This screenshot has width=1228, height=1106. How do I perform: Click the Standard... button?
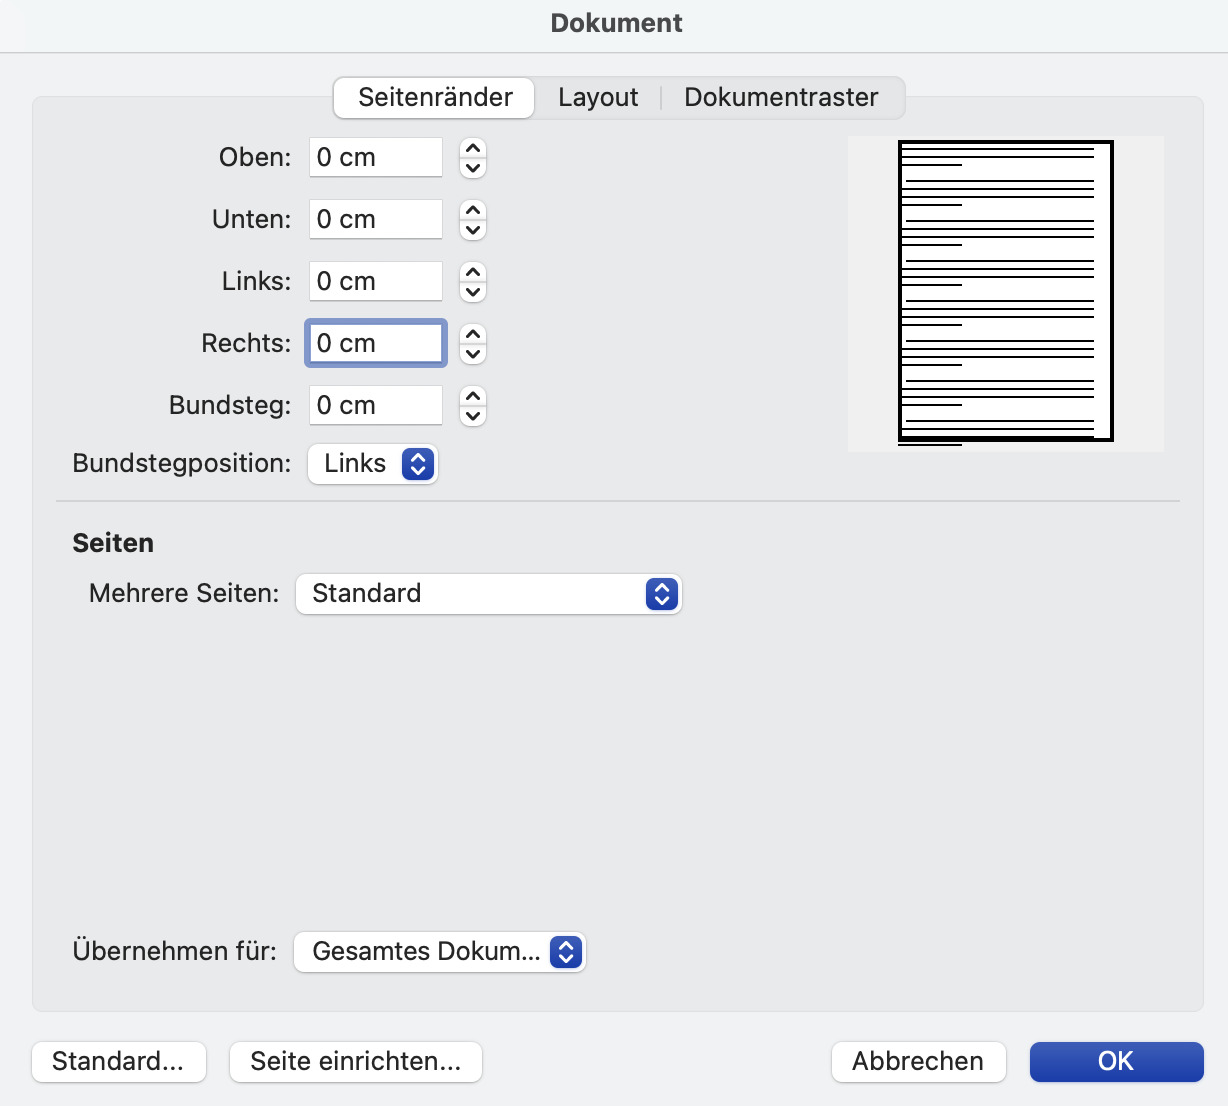point(119,1062)
